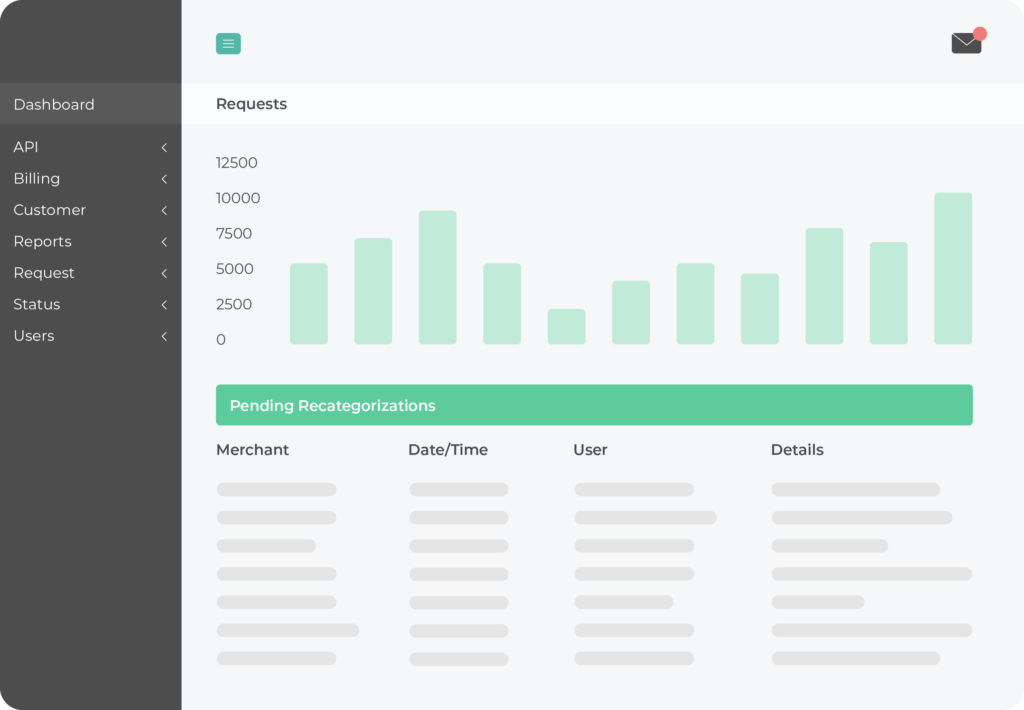Open the Reports sidebar item
Image resolution: width=1024 pixels, height=710 pixels.
click(x=91, y=241)
